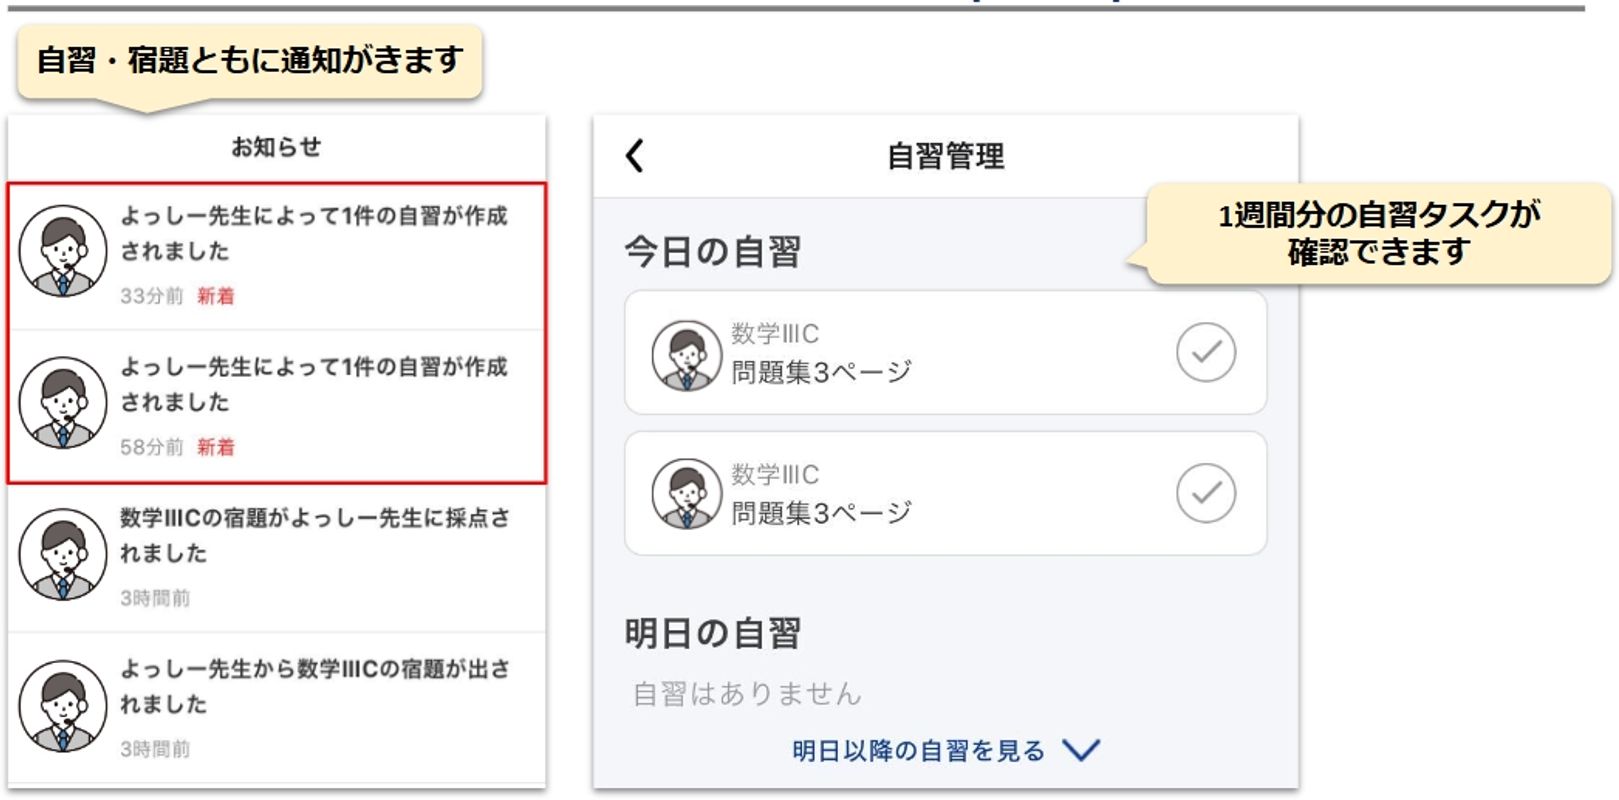Click avatar in first 数学IIIC task card

pos(686,355)
